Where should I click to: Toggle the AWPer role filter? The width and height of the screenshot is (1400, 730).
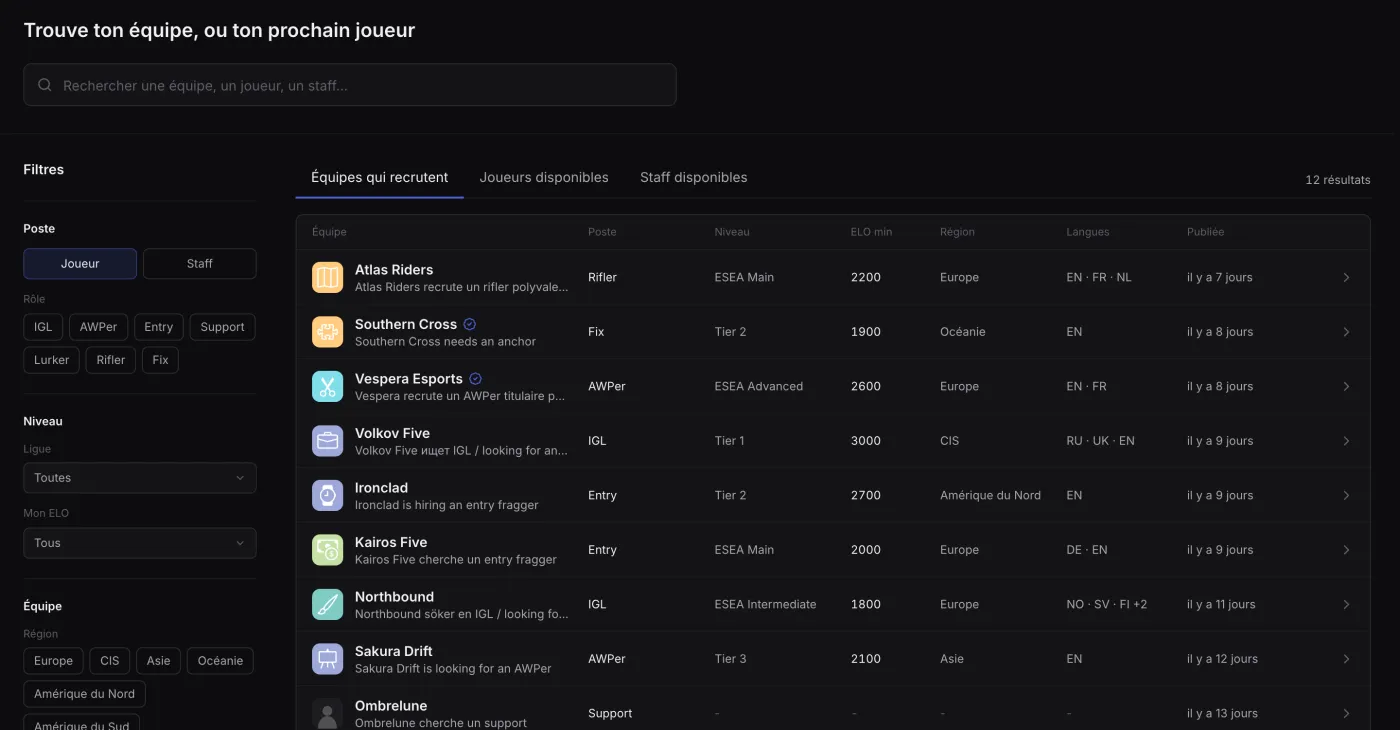(x=99, y=327)
